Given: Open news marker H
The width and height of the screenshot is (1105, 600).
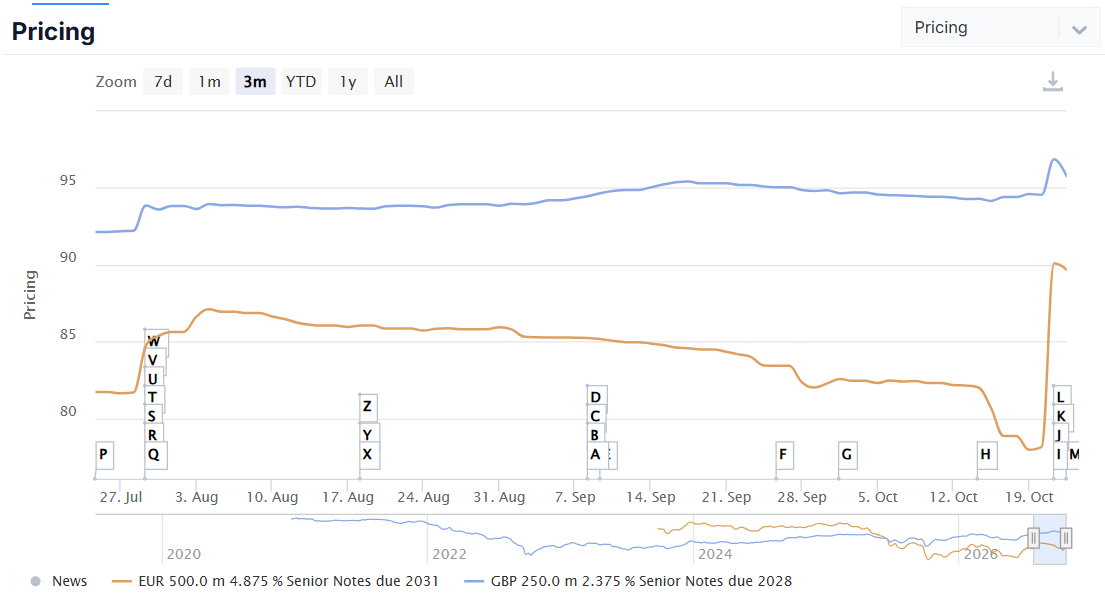Looking at the screenshot, I should pyautogui.click(x=987, y=455).
